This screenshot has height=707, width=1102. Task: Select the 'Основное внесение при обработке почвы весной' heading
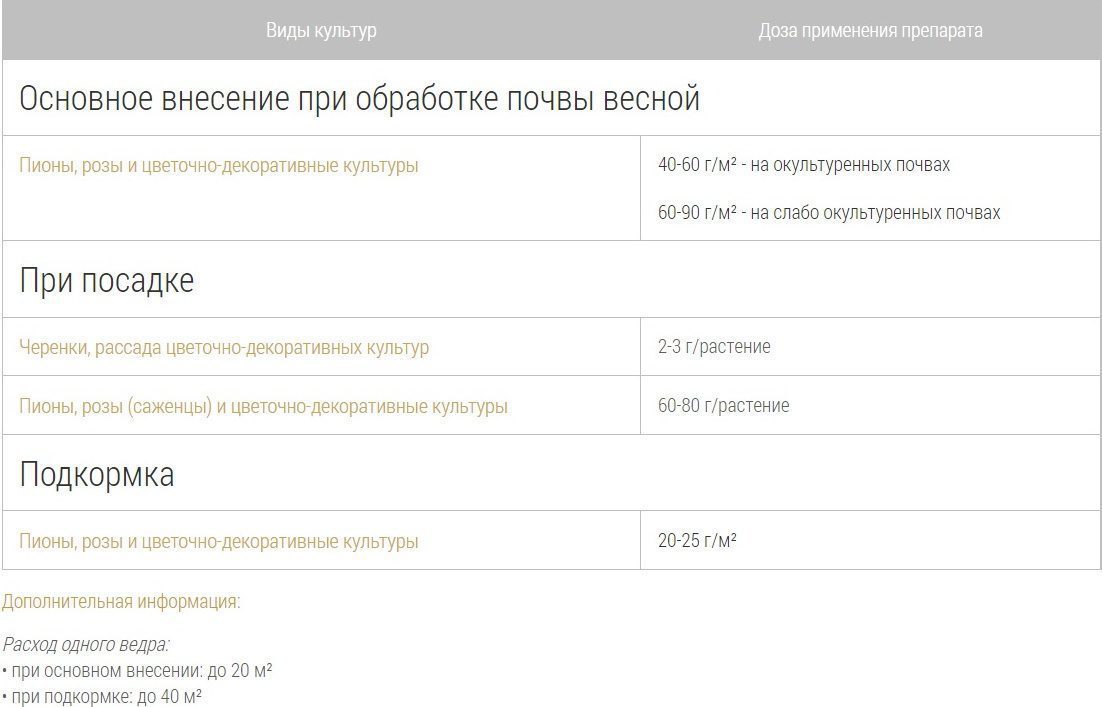click(359, 99)
